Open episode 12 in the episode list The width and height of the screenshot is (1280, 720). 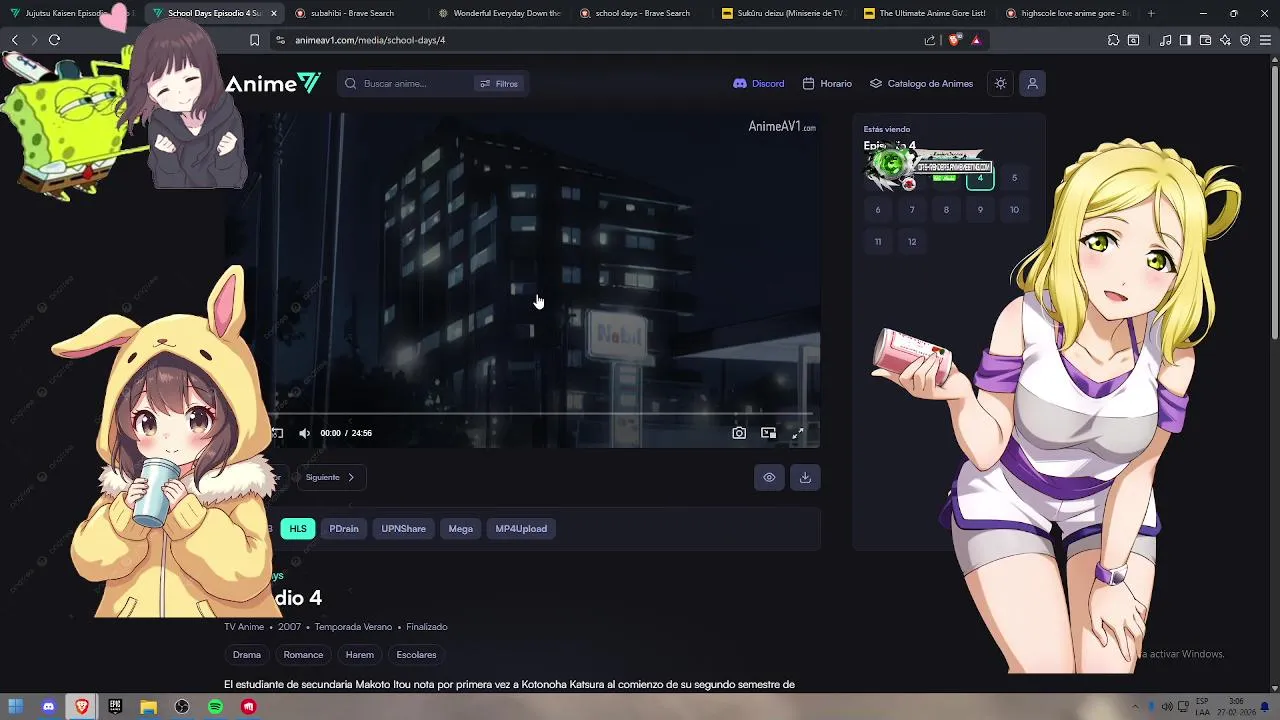912,242
